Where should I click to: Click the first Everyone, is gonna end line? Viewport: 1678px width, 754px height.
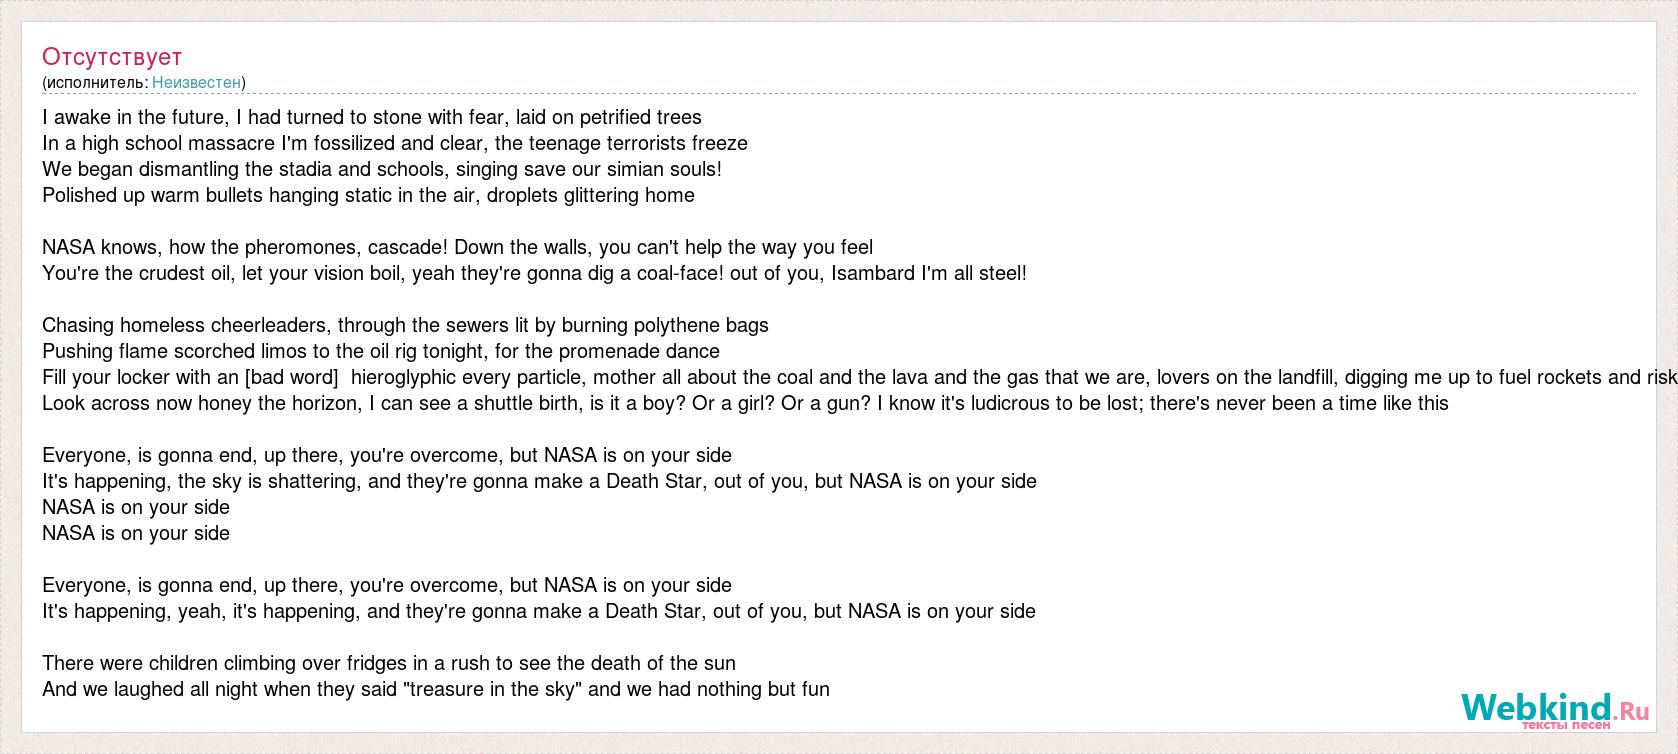pos(387,455)
